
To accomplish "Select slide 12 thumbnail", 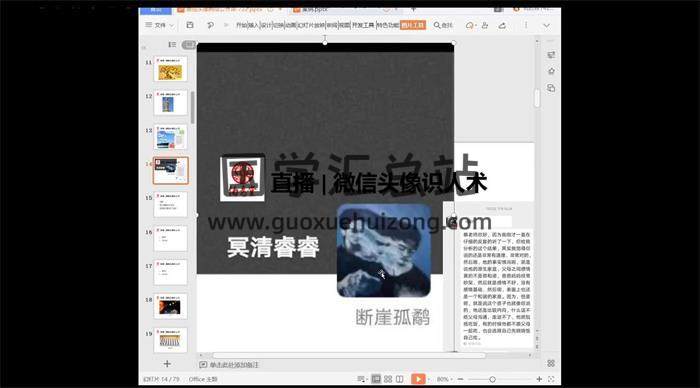I will point(171,103).
